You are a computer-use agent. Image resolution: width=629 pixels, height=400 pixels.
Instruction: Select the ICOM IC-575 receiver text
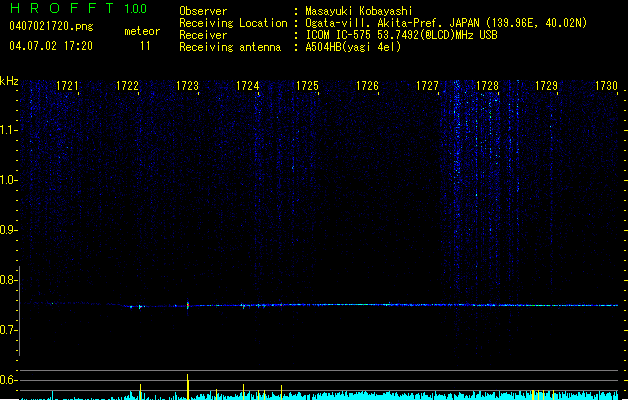pos(401,35)
